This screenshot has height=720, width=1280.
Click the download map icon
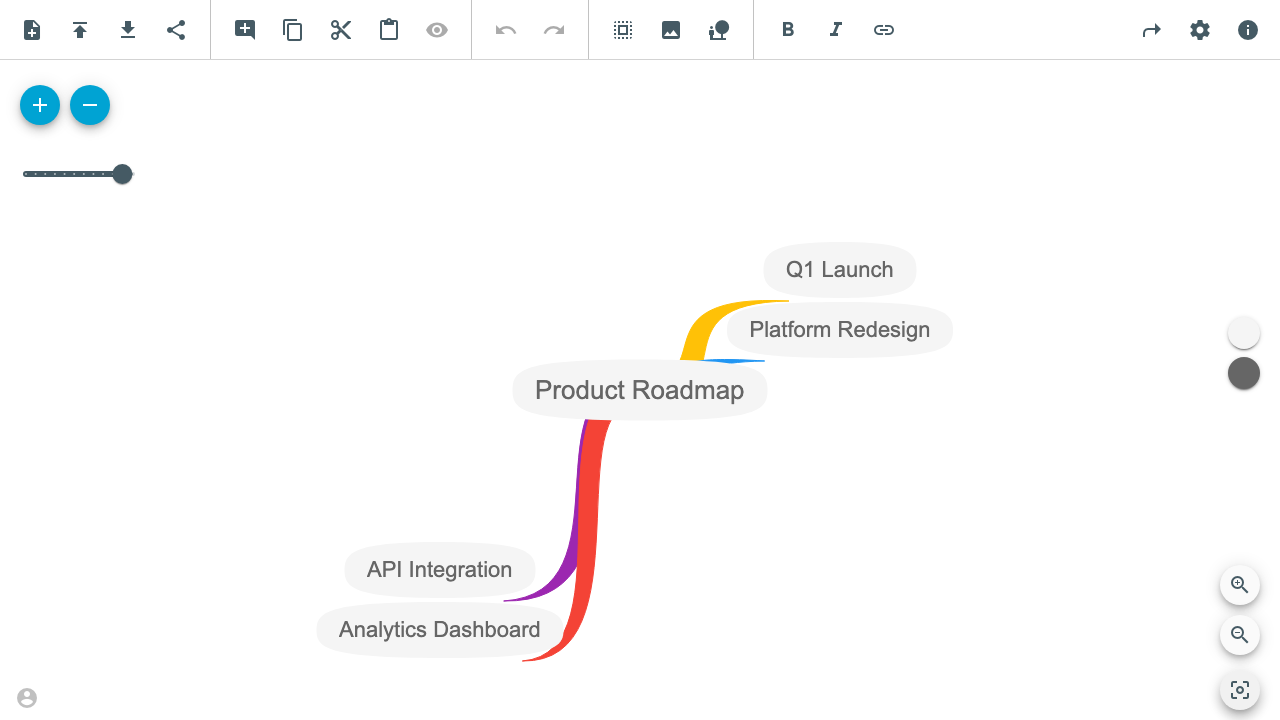coord(128,30)
